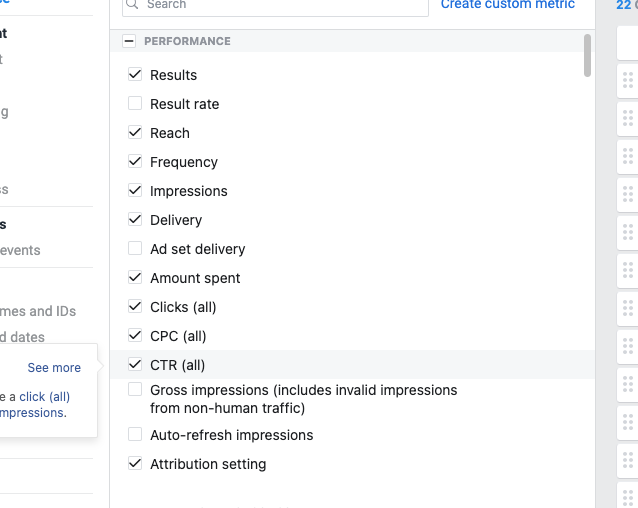
Task: Click See more in the tooltip
Action: (54, 368)
